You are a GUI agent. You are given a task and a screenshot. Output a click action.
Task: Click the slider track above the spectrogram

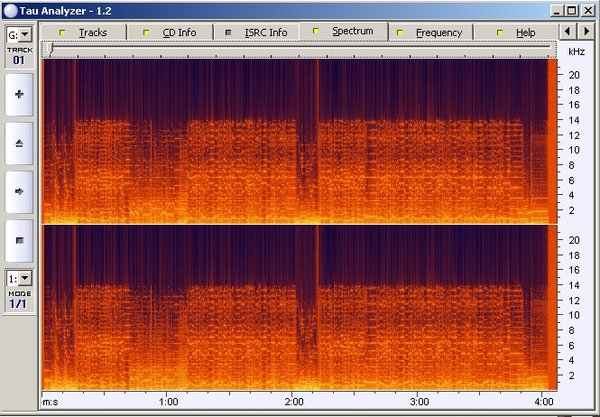click(298, 47)
